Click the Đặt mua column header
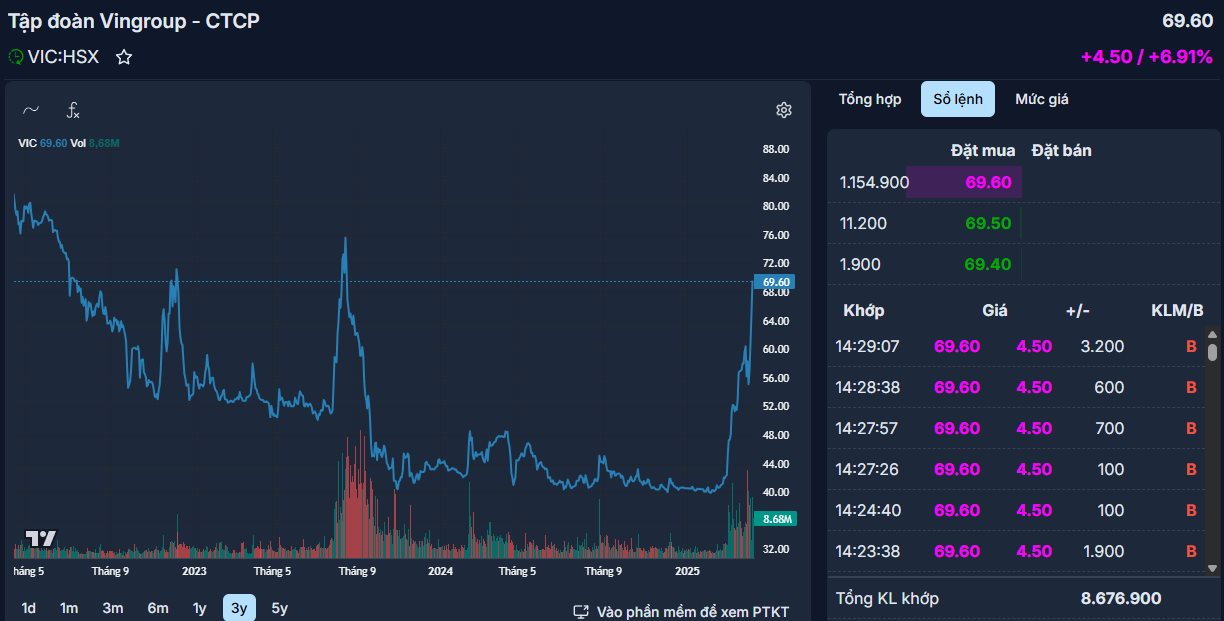 pyautogui.click(x=983, y=150)
